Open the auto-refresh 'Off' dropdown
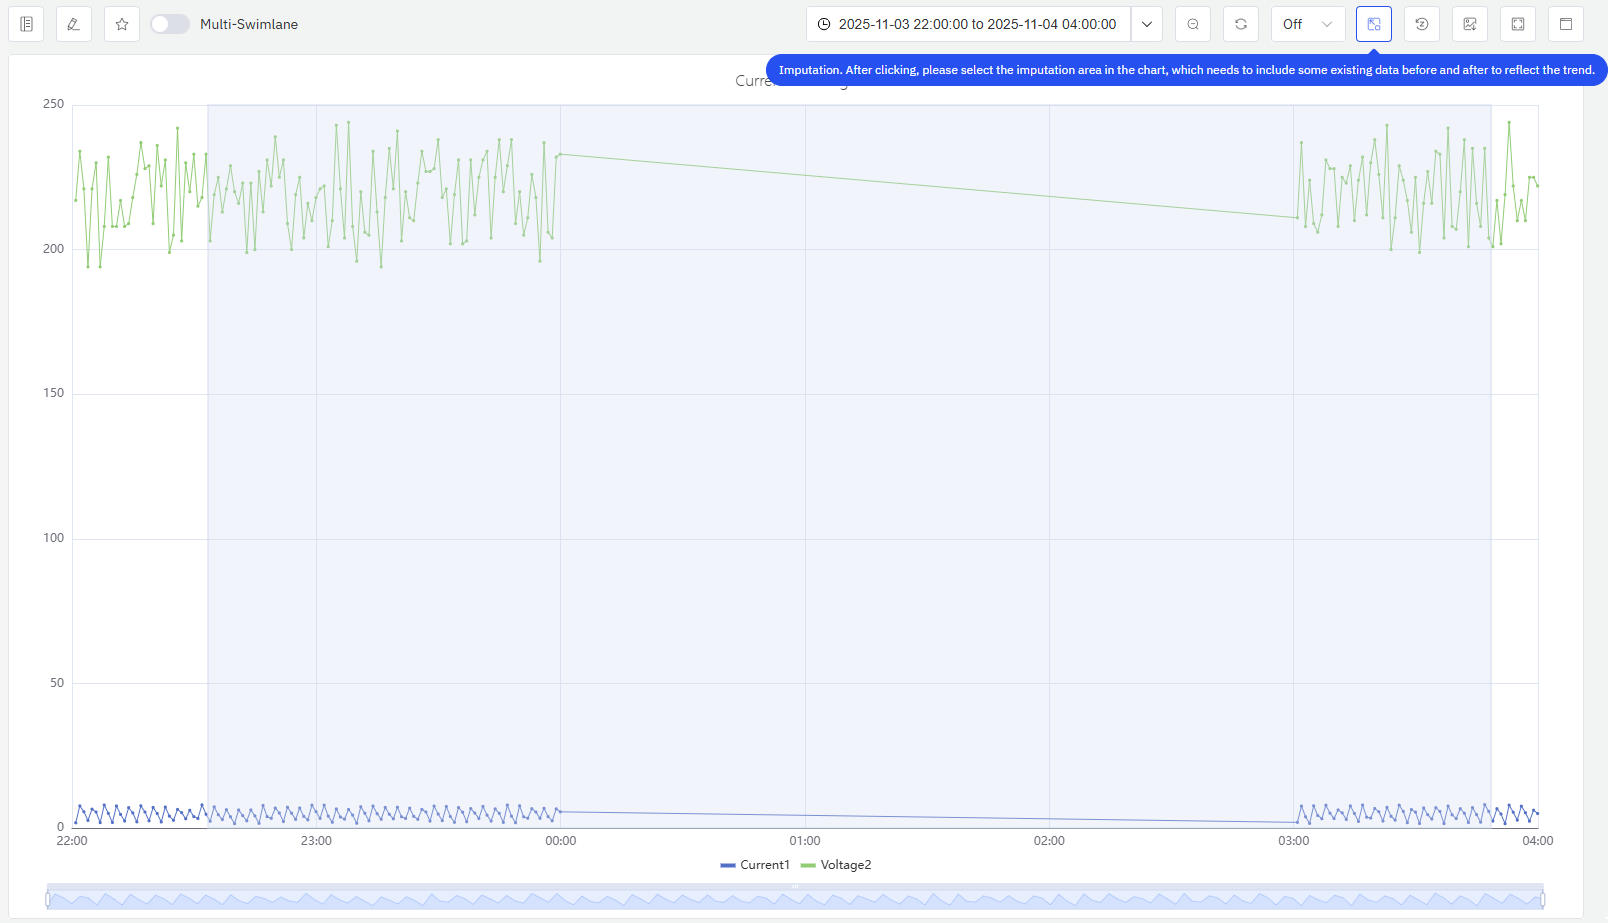Screen dimensions: 1608x923 1307,24
